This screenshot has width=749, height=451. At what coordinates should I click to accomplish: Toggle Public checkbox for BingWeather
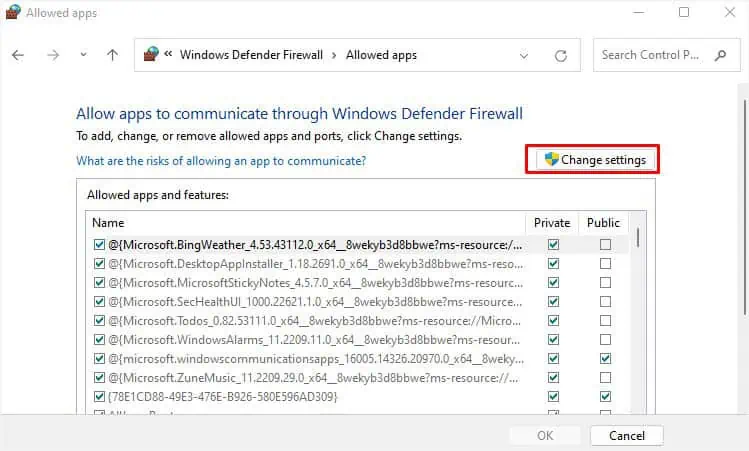tap(605, 245)
